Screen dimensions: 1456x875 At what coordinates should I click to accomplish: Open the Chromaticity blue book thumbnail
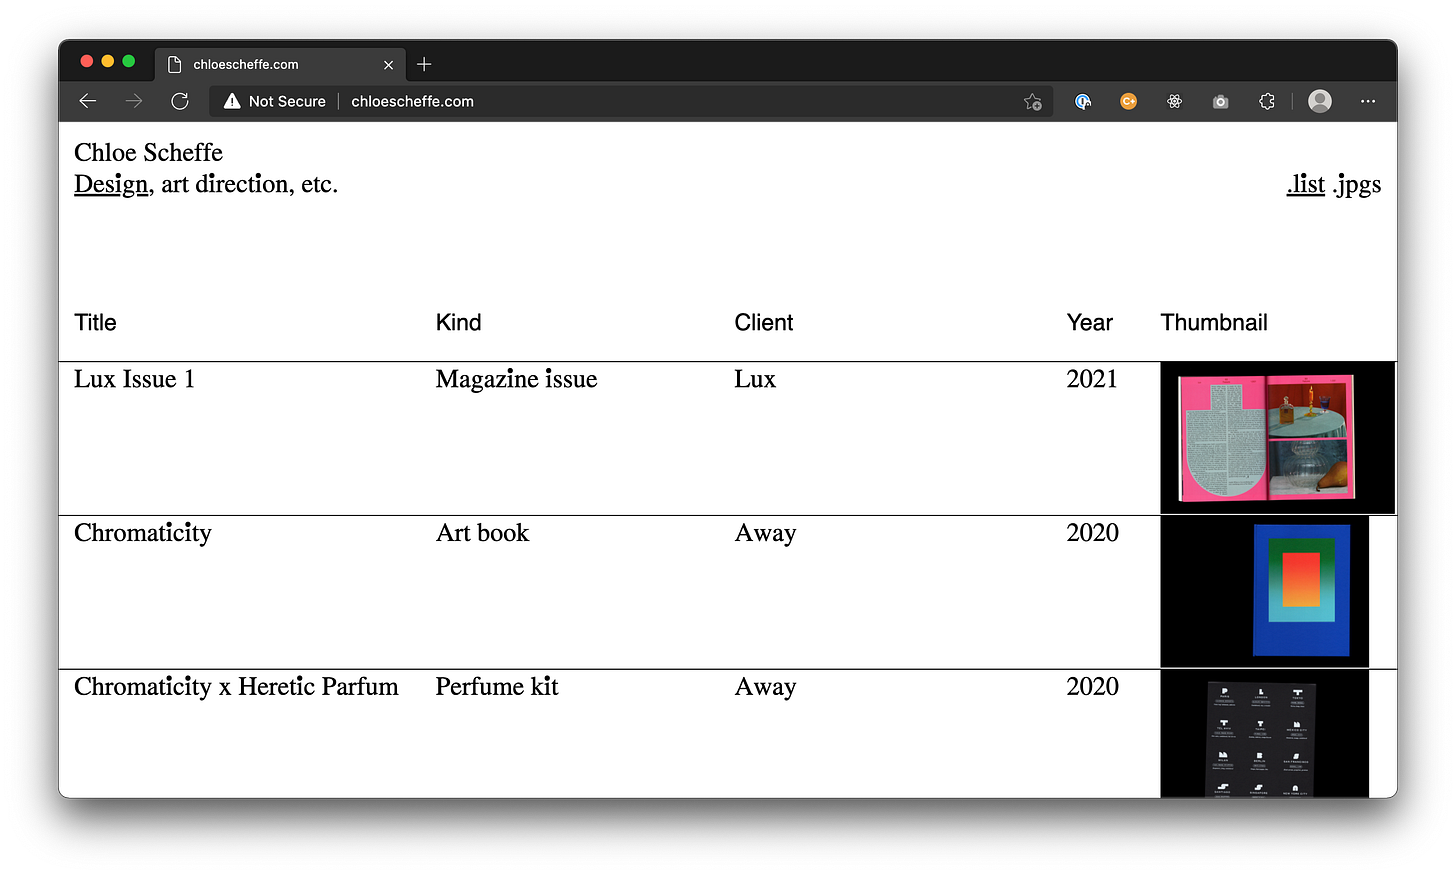click(x=1264, y=591)
